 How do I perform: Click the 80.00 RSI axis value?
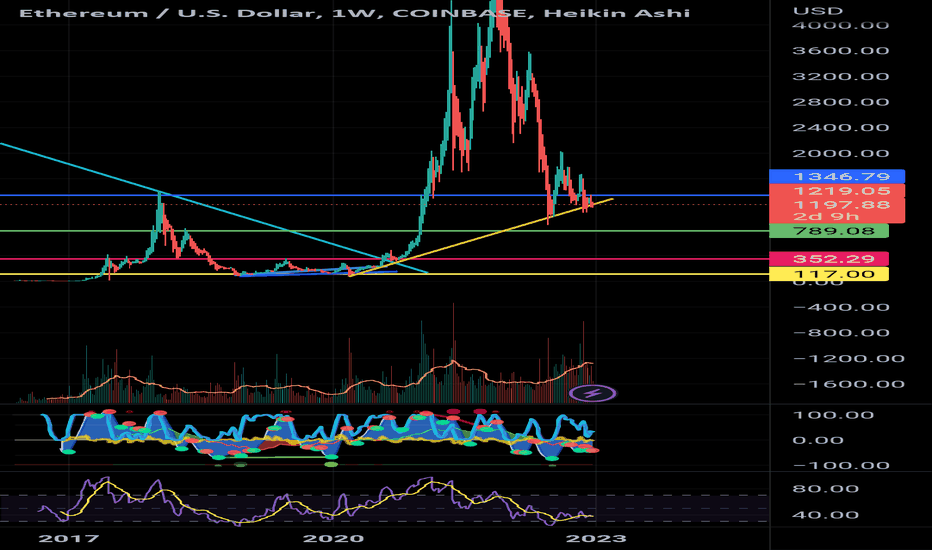(826, 489)
